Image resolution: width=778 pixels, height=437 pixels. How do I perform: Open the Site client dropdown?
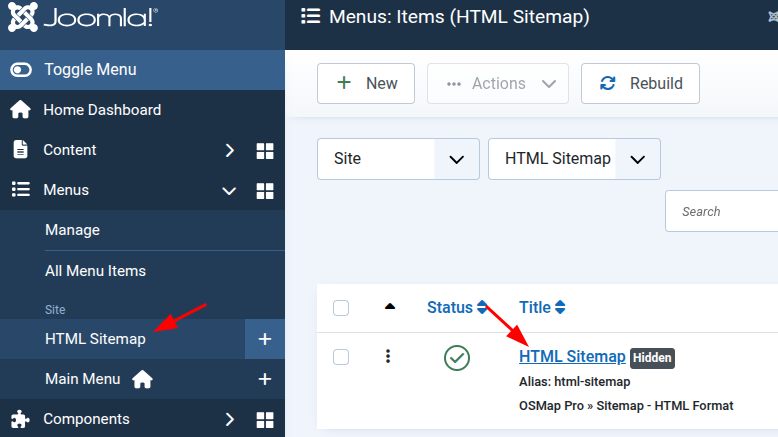[398, 159]
